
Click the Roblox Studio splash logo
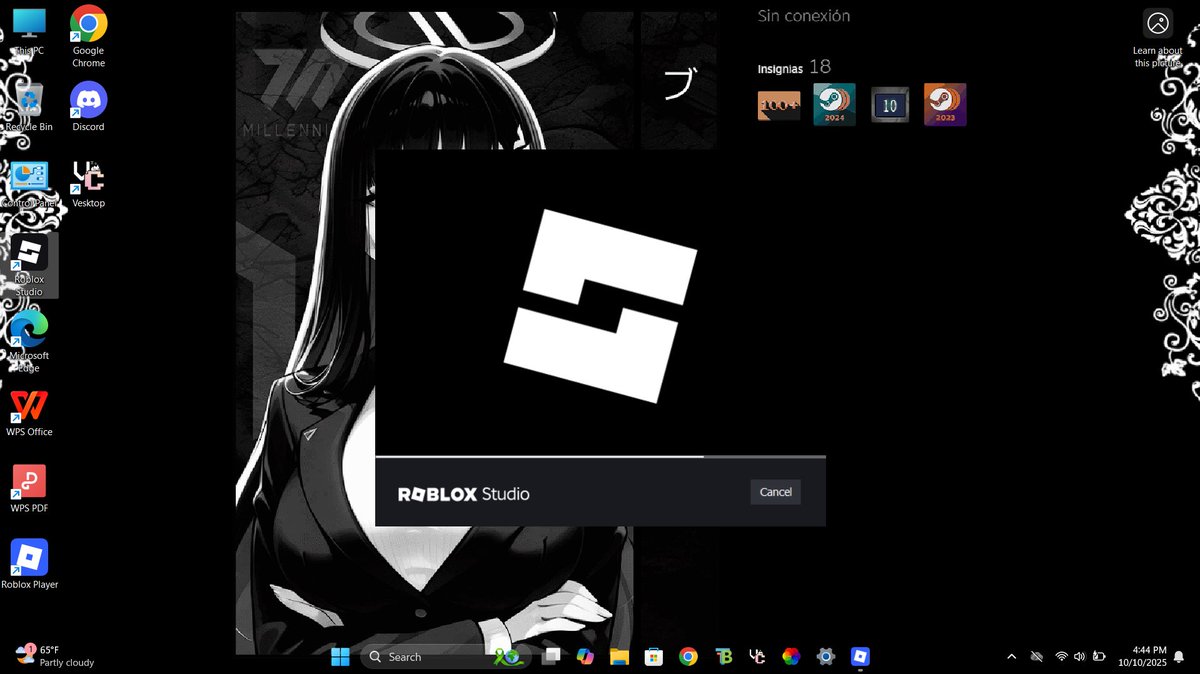[601, 305]
